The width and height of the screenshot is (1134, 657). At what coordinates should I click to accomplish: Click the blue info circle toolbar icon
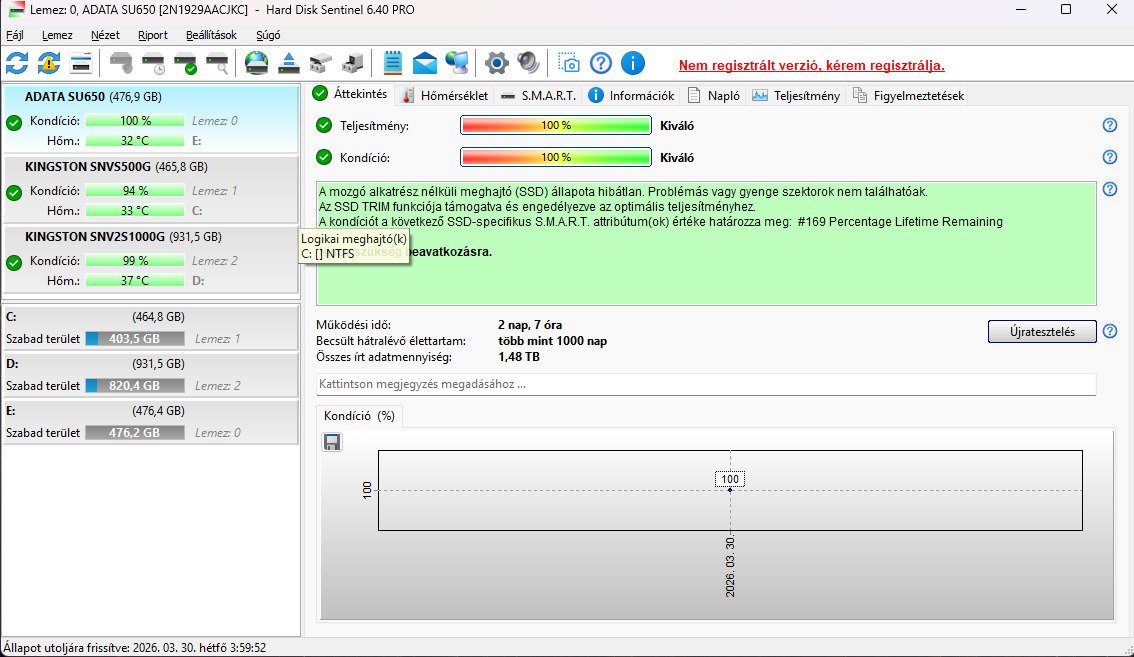pos(632,64)
